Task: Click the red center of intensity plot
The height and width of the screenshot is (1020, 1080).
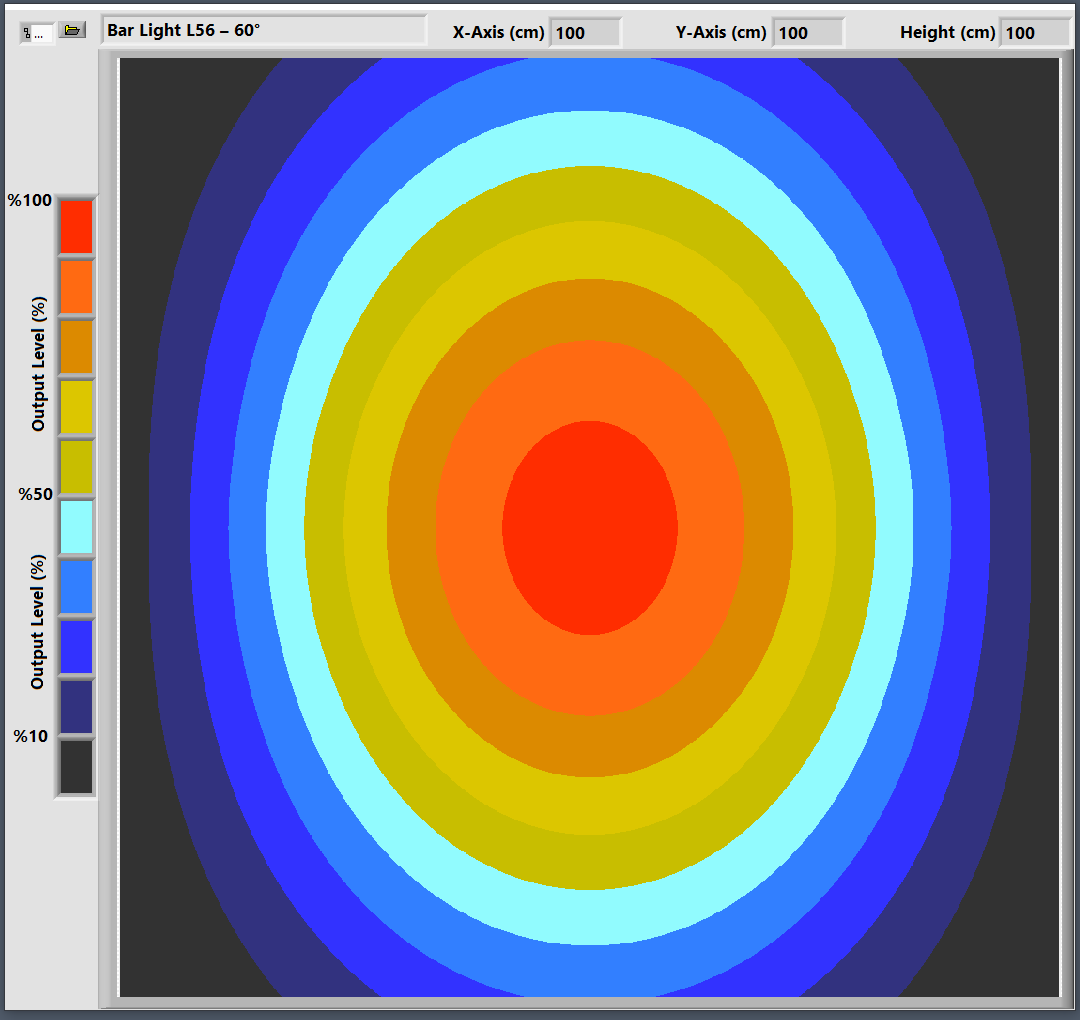Action: pos(590,527)
